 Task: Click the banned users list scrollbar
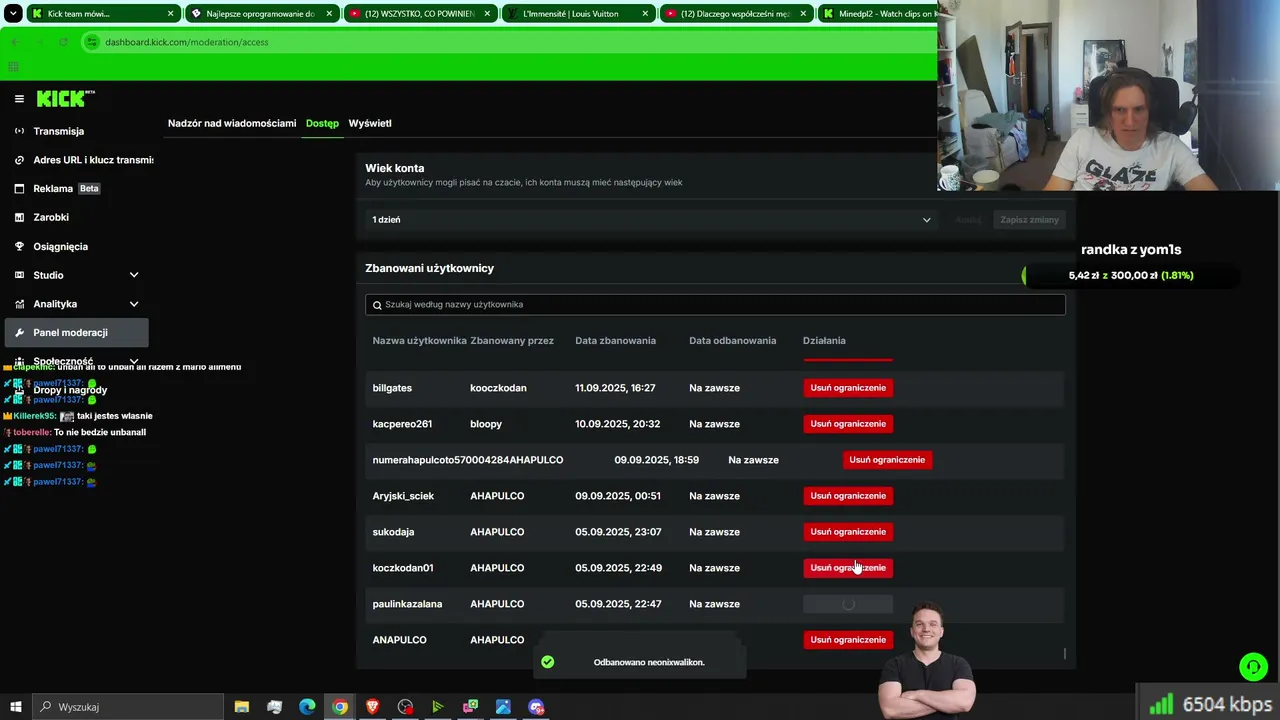[1065, 654]
